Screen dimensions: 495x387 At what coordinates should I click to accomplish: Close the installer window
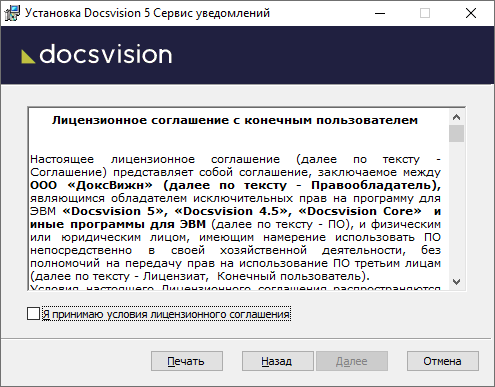point(471,13)
